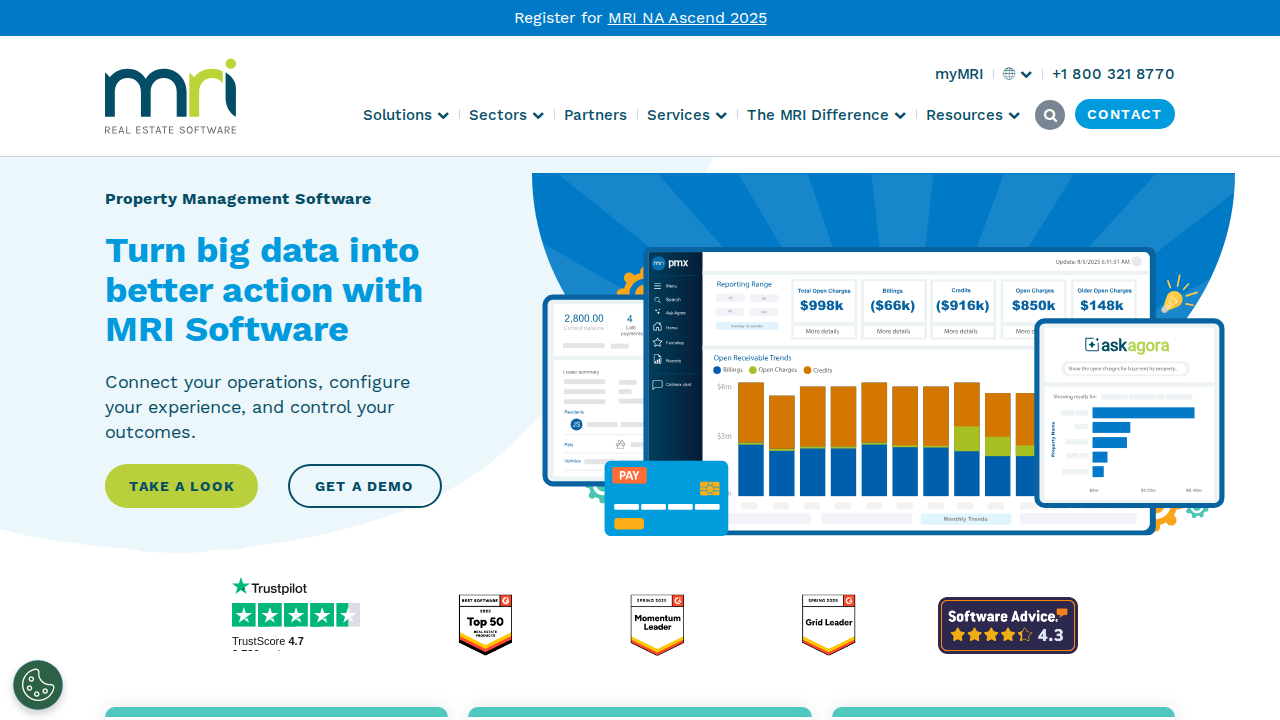Click the Open Receivable Trends chart title
The image size is (1280, 720).
(752, 357)
